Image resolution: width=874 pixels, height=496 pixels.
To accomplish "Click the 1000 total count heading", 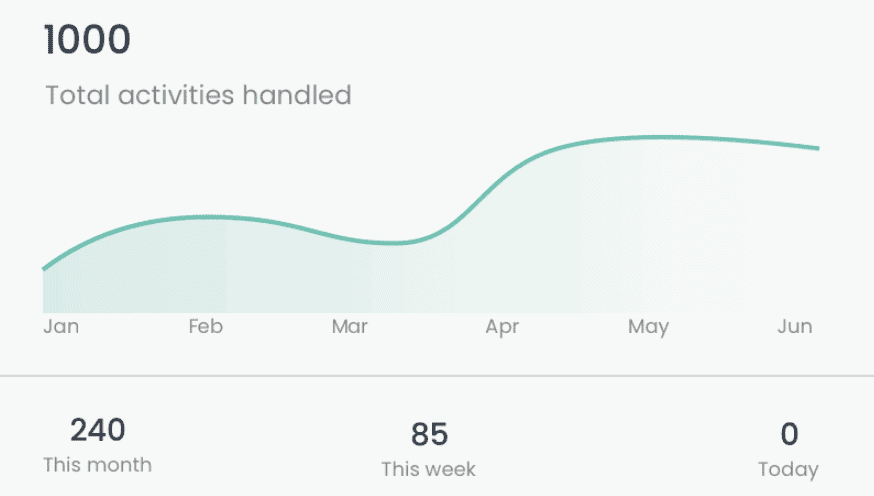I will pyautogui.click(x=87, y=40).
